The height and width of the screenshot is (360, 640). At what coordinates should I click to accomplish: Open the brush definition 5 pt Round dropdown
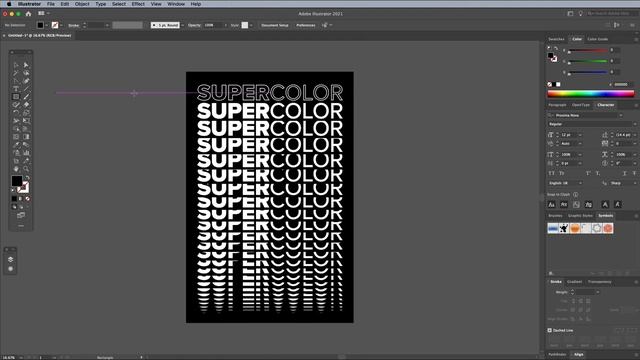tap(182, 25)
